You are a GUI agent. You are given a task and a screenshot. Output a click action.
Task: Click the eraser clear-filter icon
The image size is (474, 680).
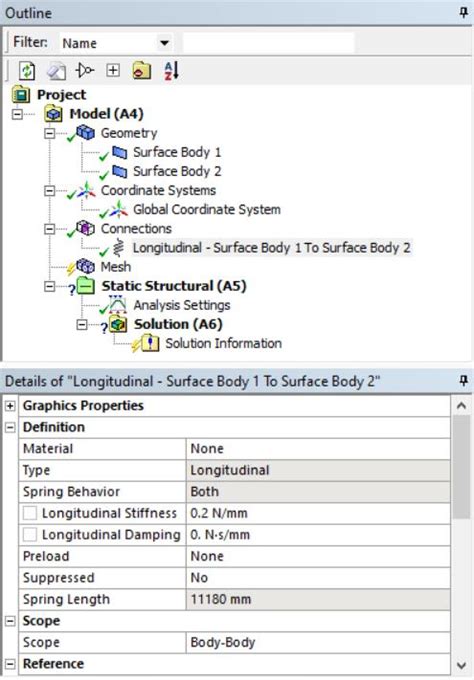(56, 71)
